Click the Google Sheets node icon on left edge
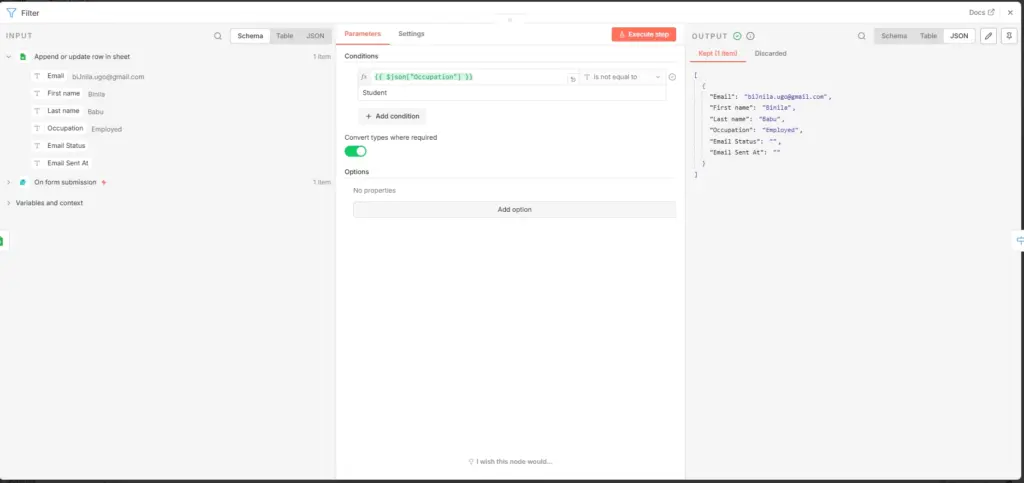The width and height of the screenshot is (1024, 483). point(1,241)
